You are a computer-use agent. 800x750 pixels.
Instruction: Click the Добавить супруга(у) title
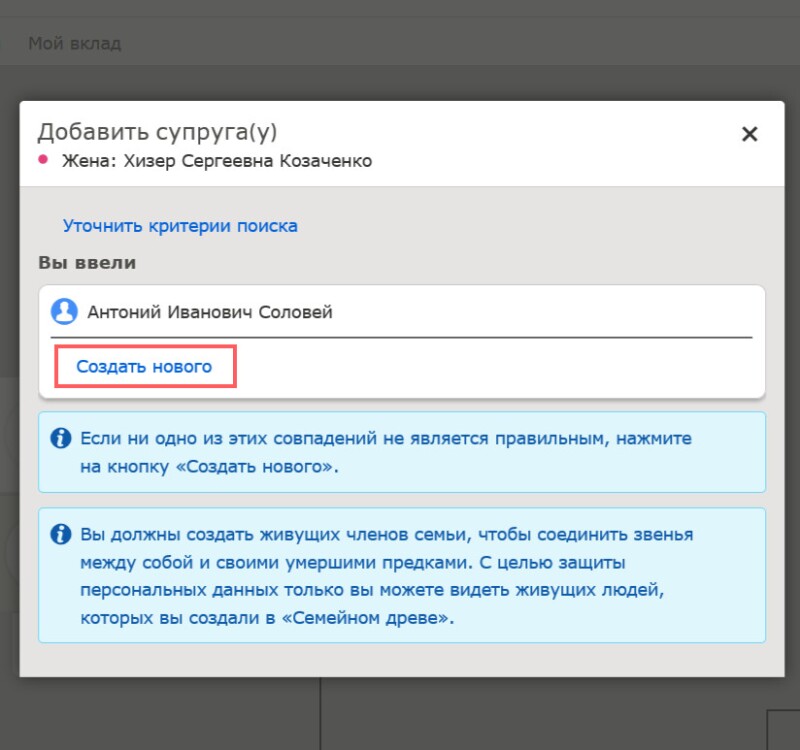(157, 132)
